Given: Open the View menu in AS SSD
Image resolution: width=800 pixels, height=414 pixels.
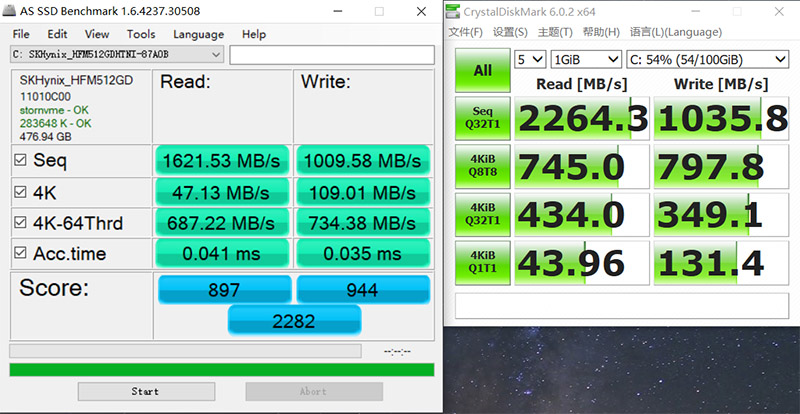Looking at the screenshot, I should (x=97, y=34).
